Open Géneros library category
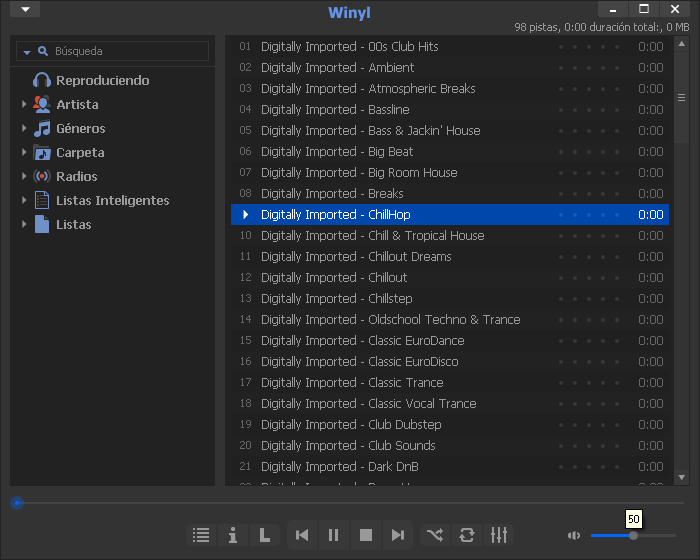 [81, 129]
